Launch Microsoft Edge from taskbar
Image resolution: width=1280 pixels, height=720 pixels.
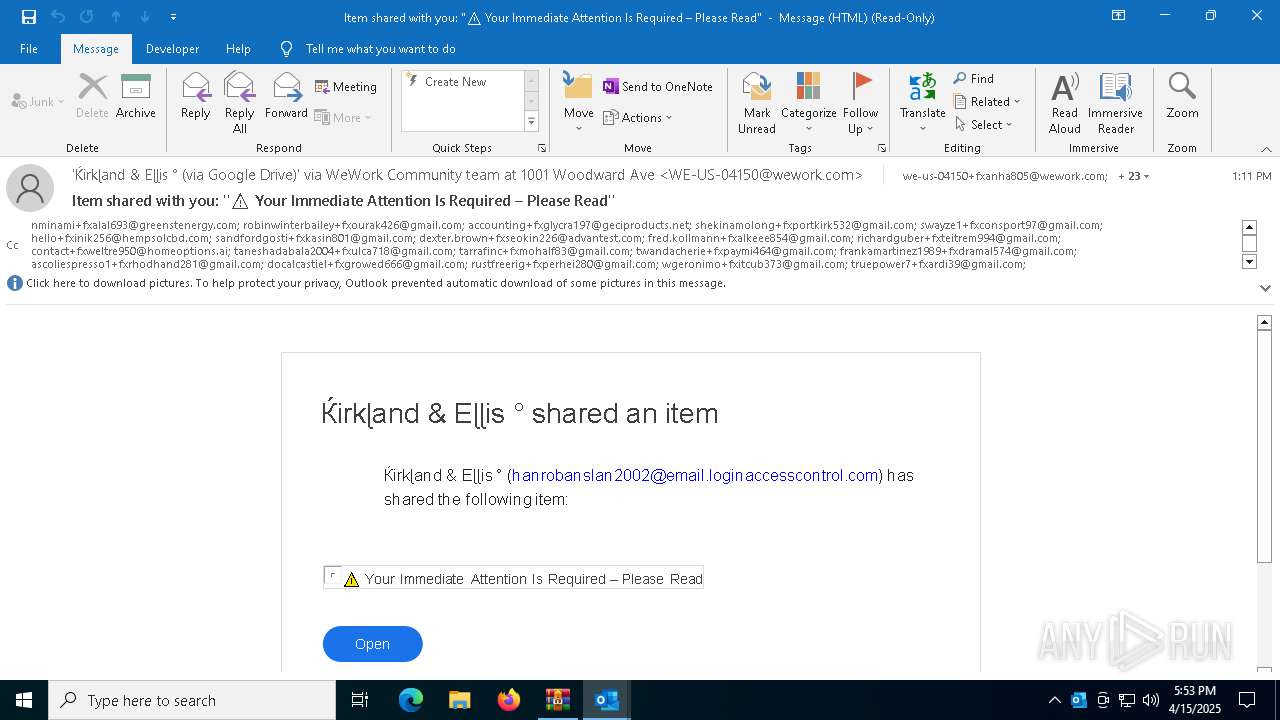(x=410, y=700)
